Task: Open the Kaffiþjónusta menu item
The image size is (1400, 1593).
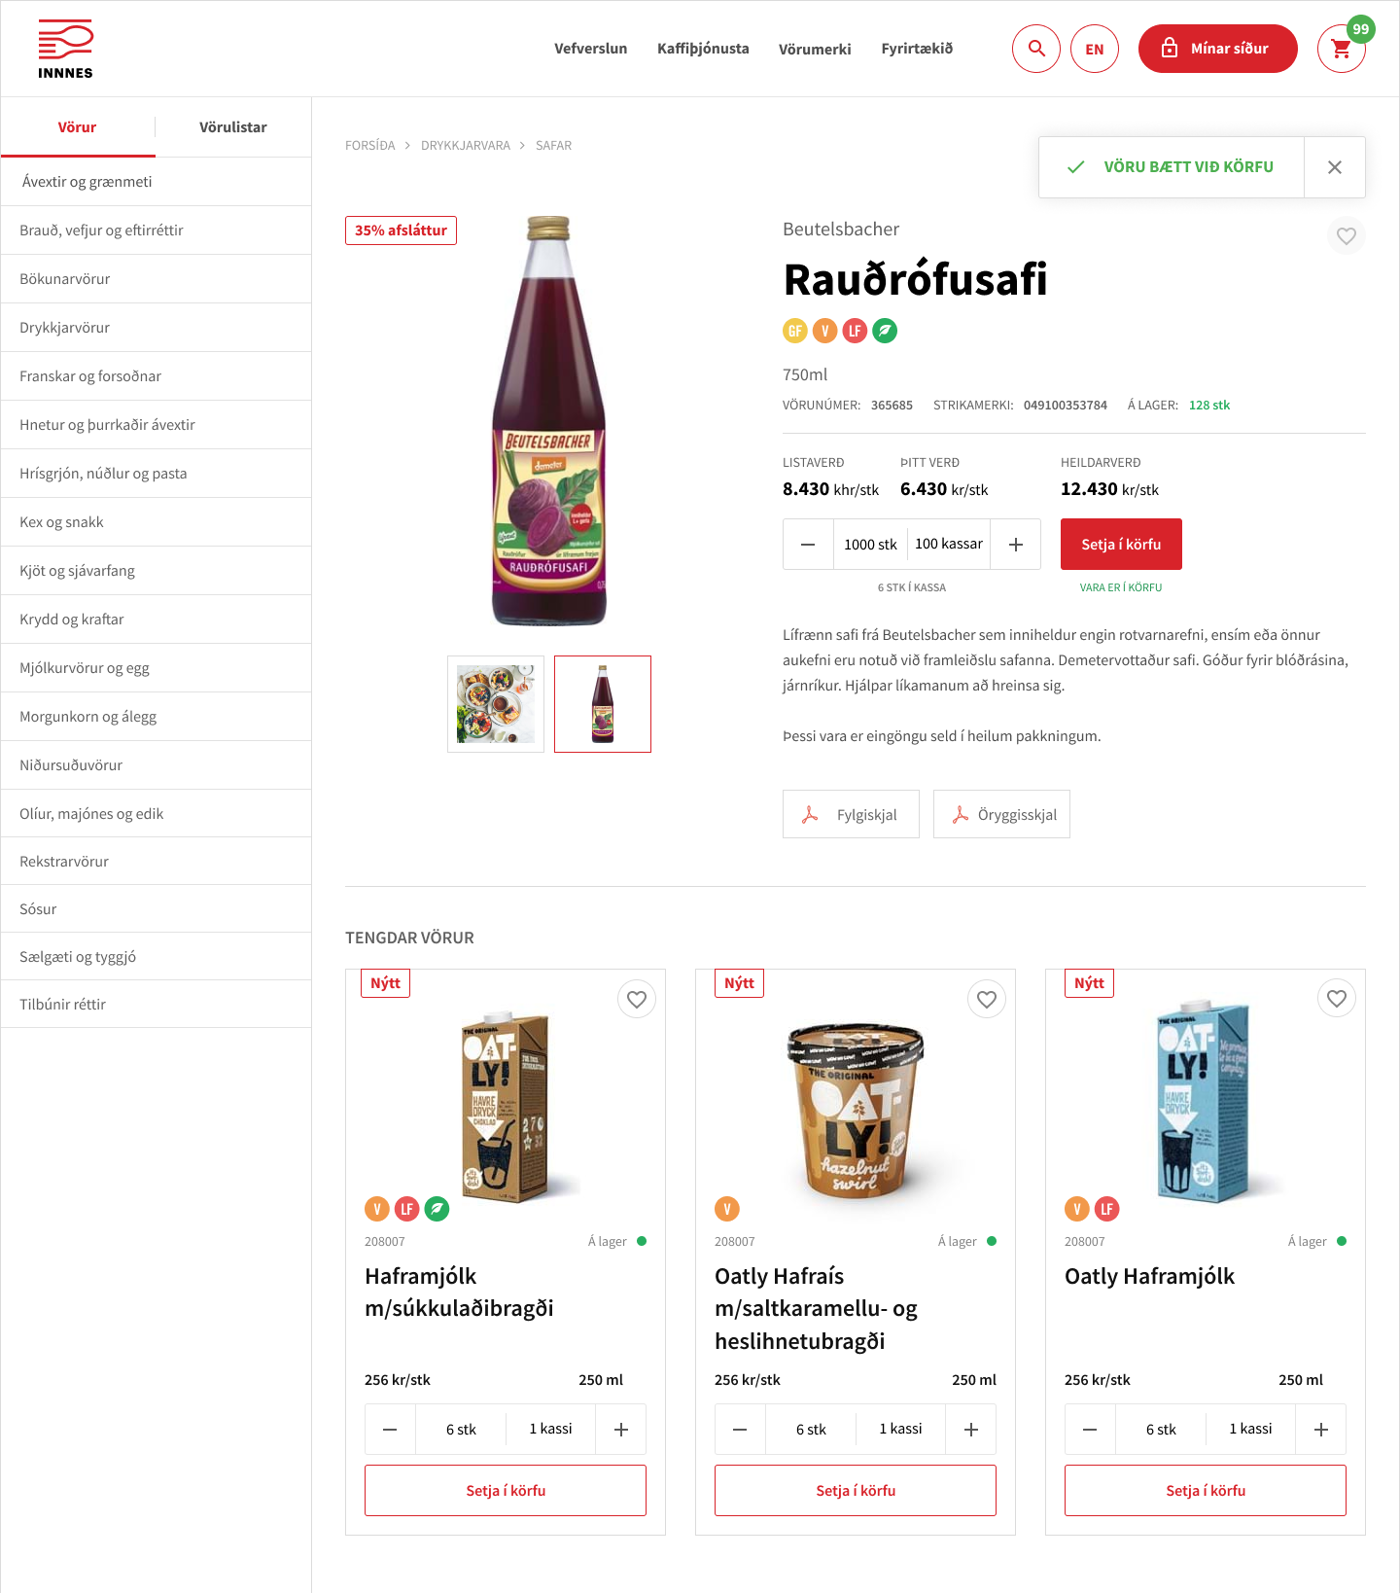Action: coord(703,48)
